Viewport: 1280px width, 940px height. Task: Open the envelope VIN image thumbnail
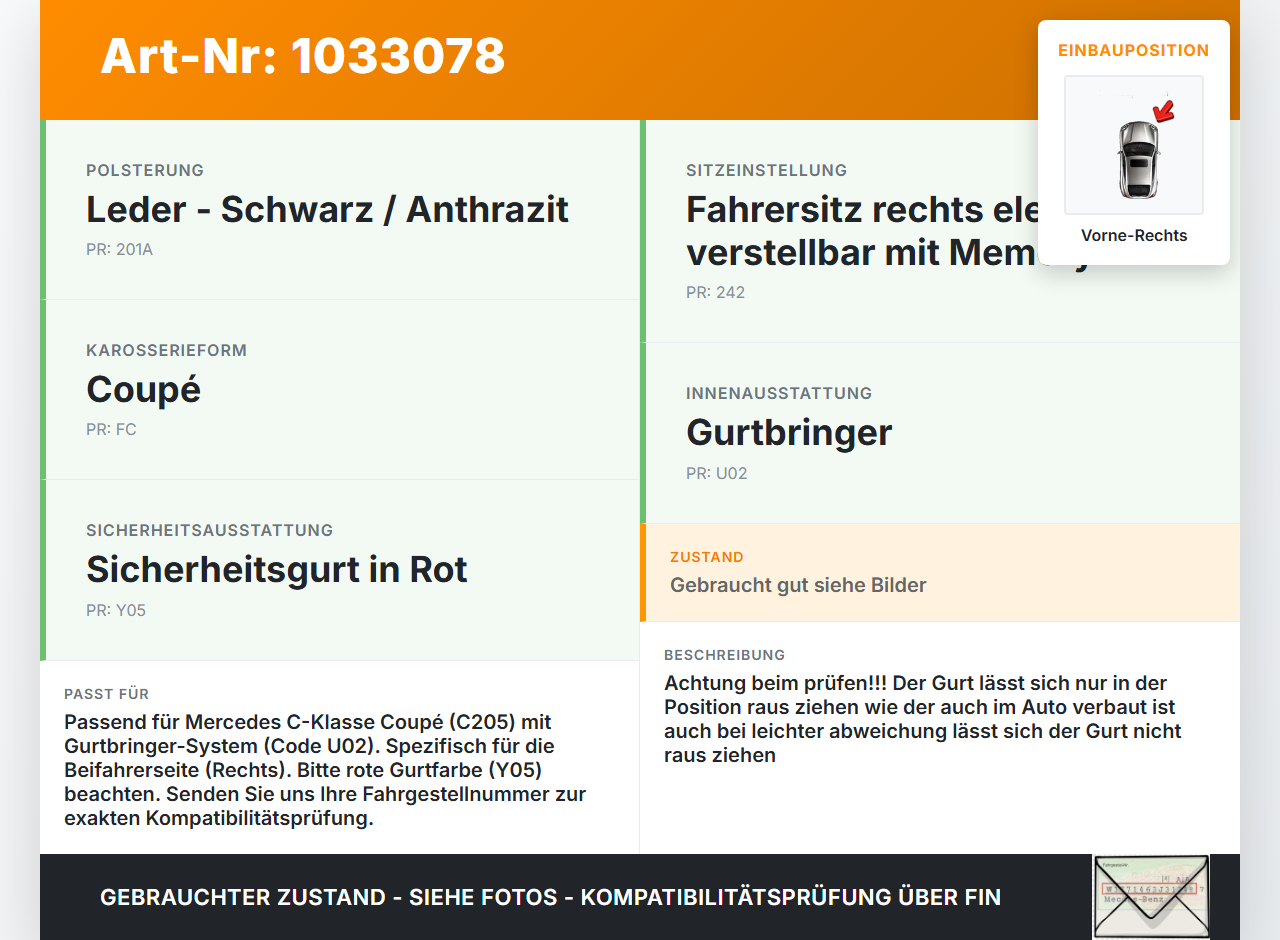click(x=1151, y=897)
